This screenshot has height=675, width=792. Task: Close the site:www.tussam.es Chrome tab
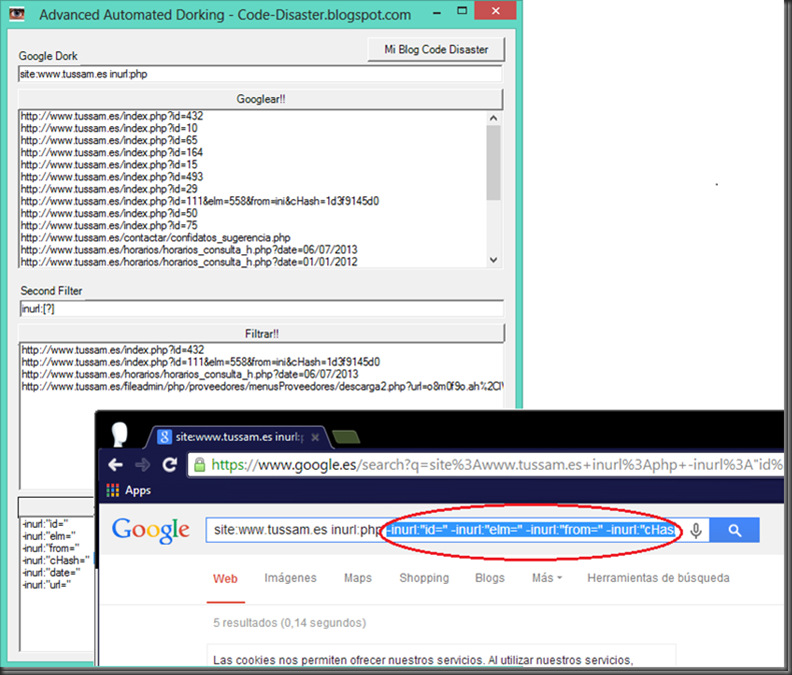(315, 437)
